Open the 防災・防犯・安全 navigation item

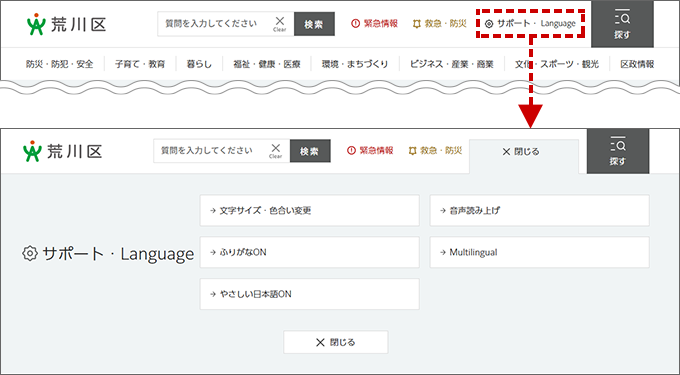pos(59,64)
